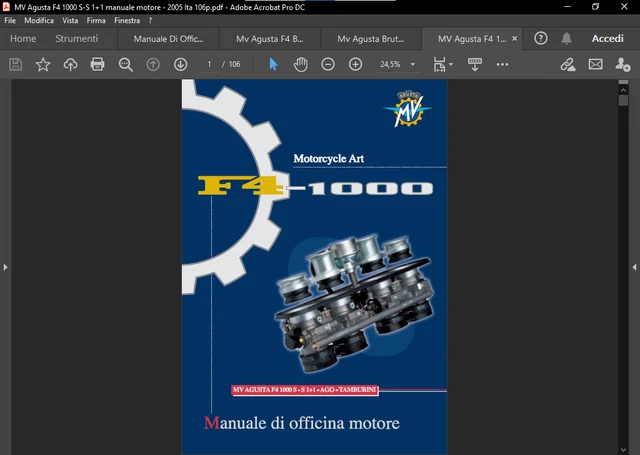Show more tools with the three-dots icon
Screen dimensions: 640x455
tap(502, 64)
